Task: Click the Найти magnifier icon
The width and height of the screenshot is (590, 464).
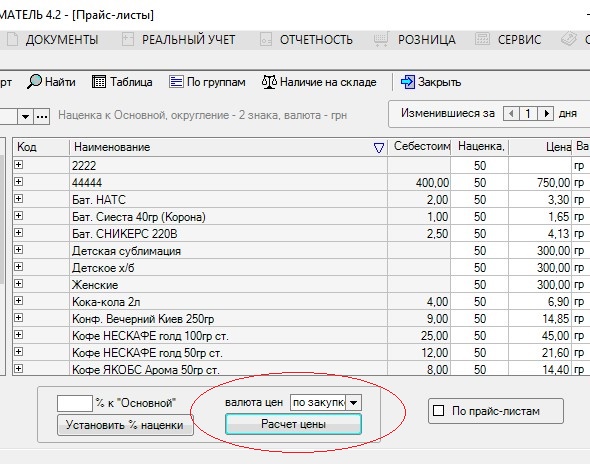Action: coord(34,81)
